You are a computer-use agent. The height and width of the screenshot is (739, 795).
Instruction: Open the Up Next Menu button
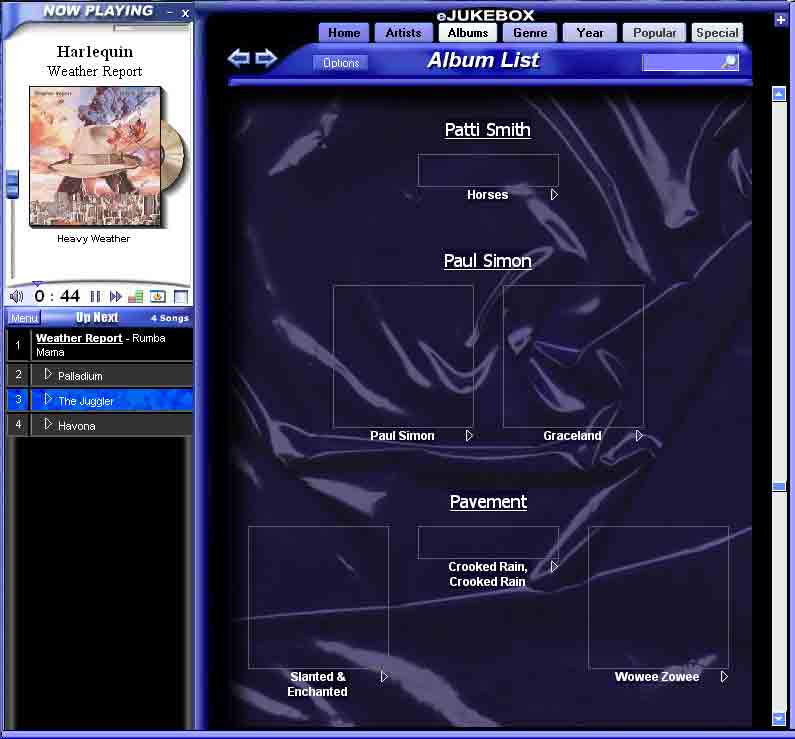(24, 318)
